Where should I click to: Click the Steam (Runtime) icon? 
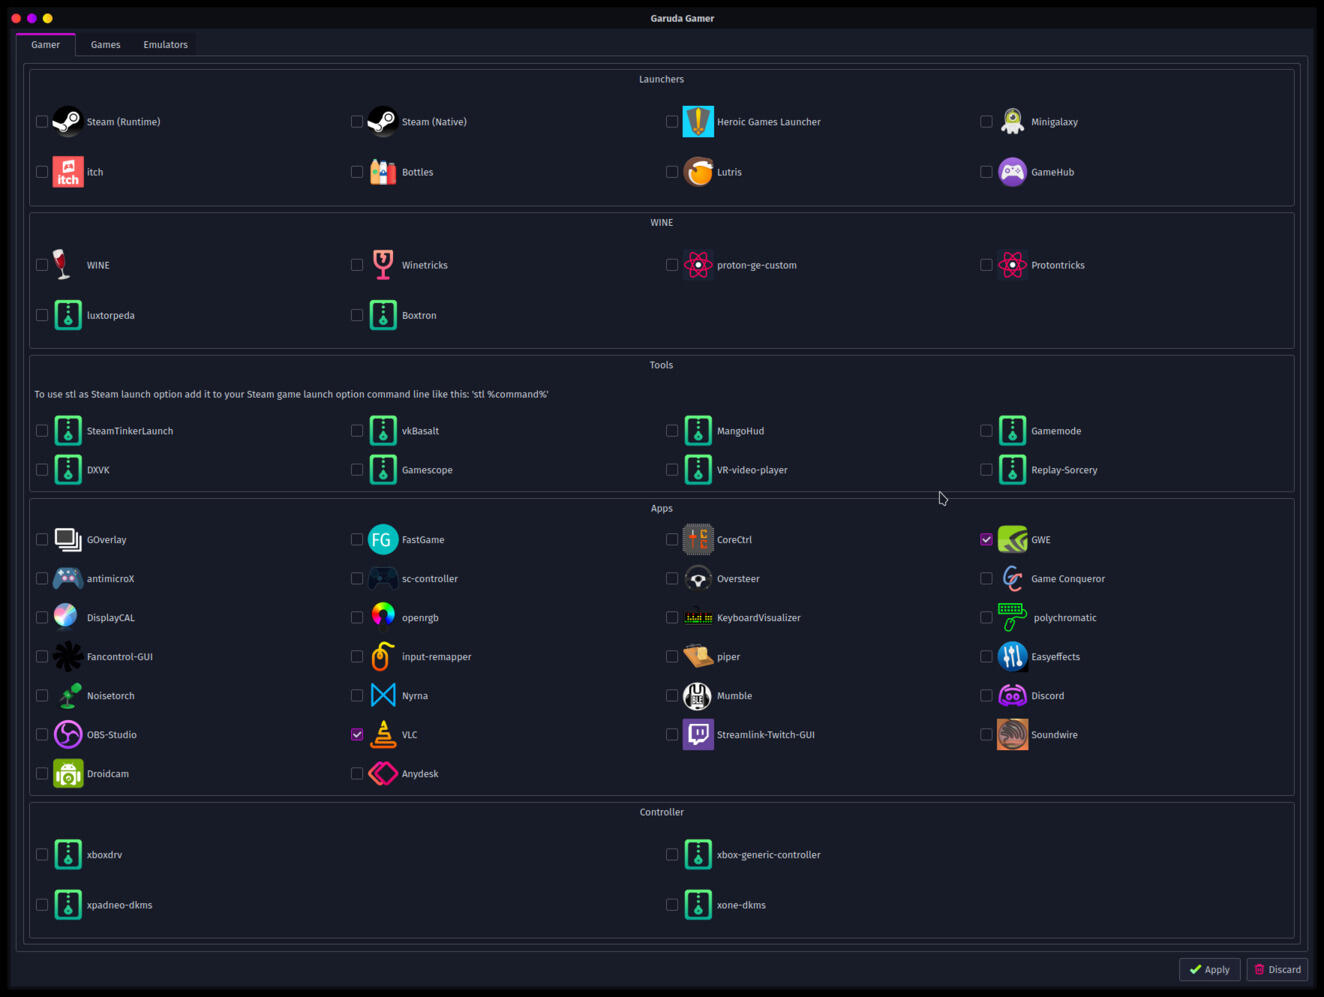coord(68,122)
